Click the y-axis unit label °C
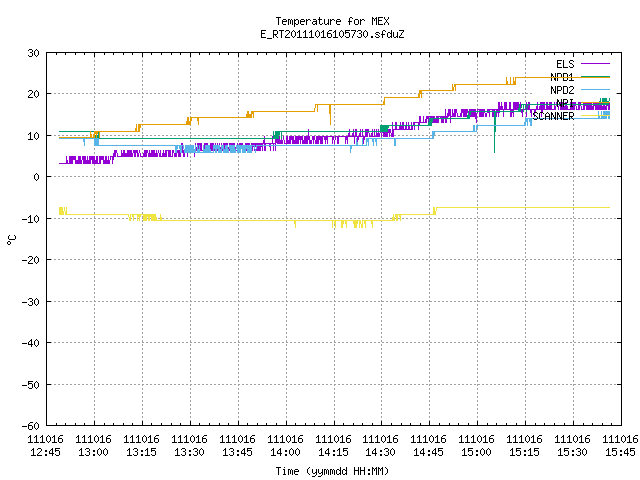 12,240
